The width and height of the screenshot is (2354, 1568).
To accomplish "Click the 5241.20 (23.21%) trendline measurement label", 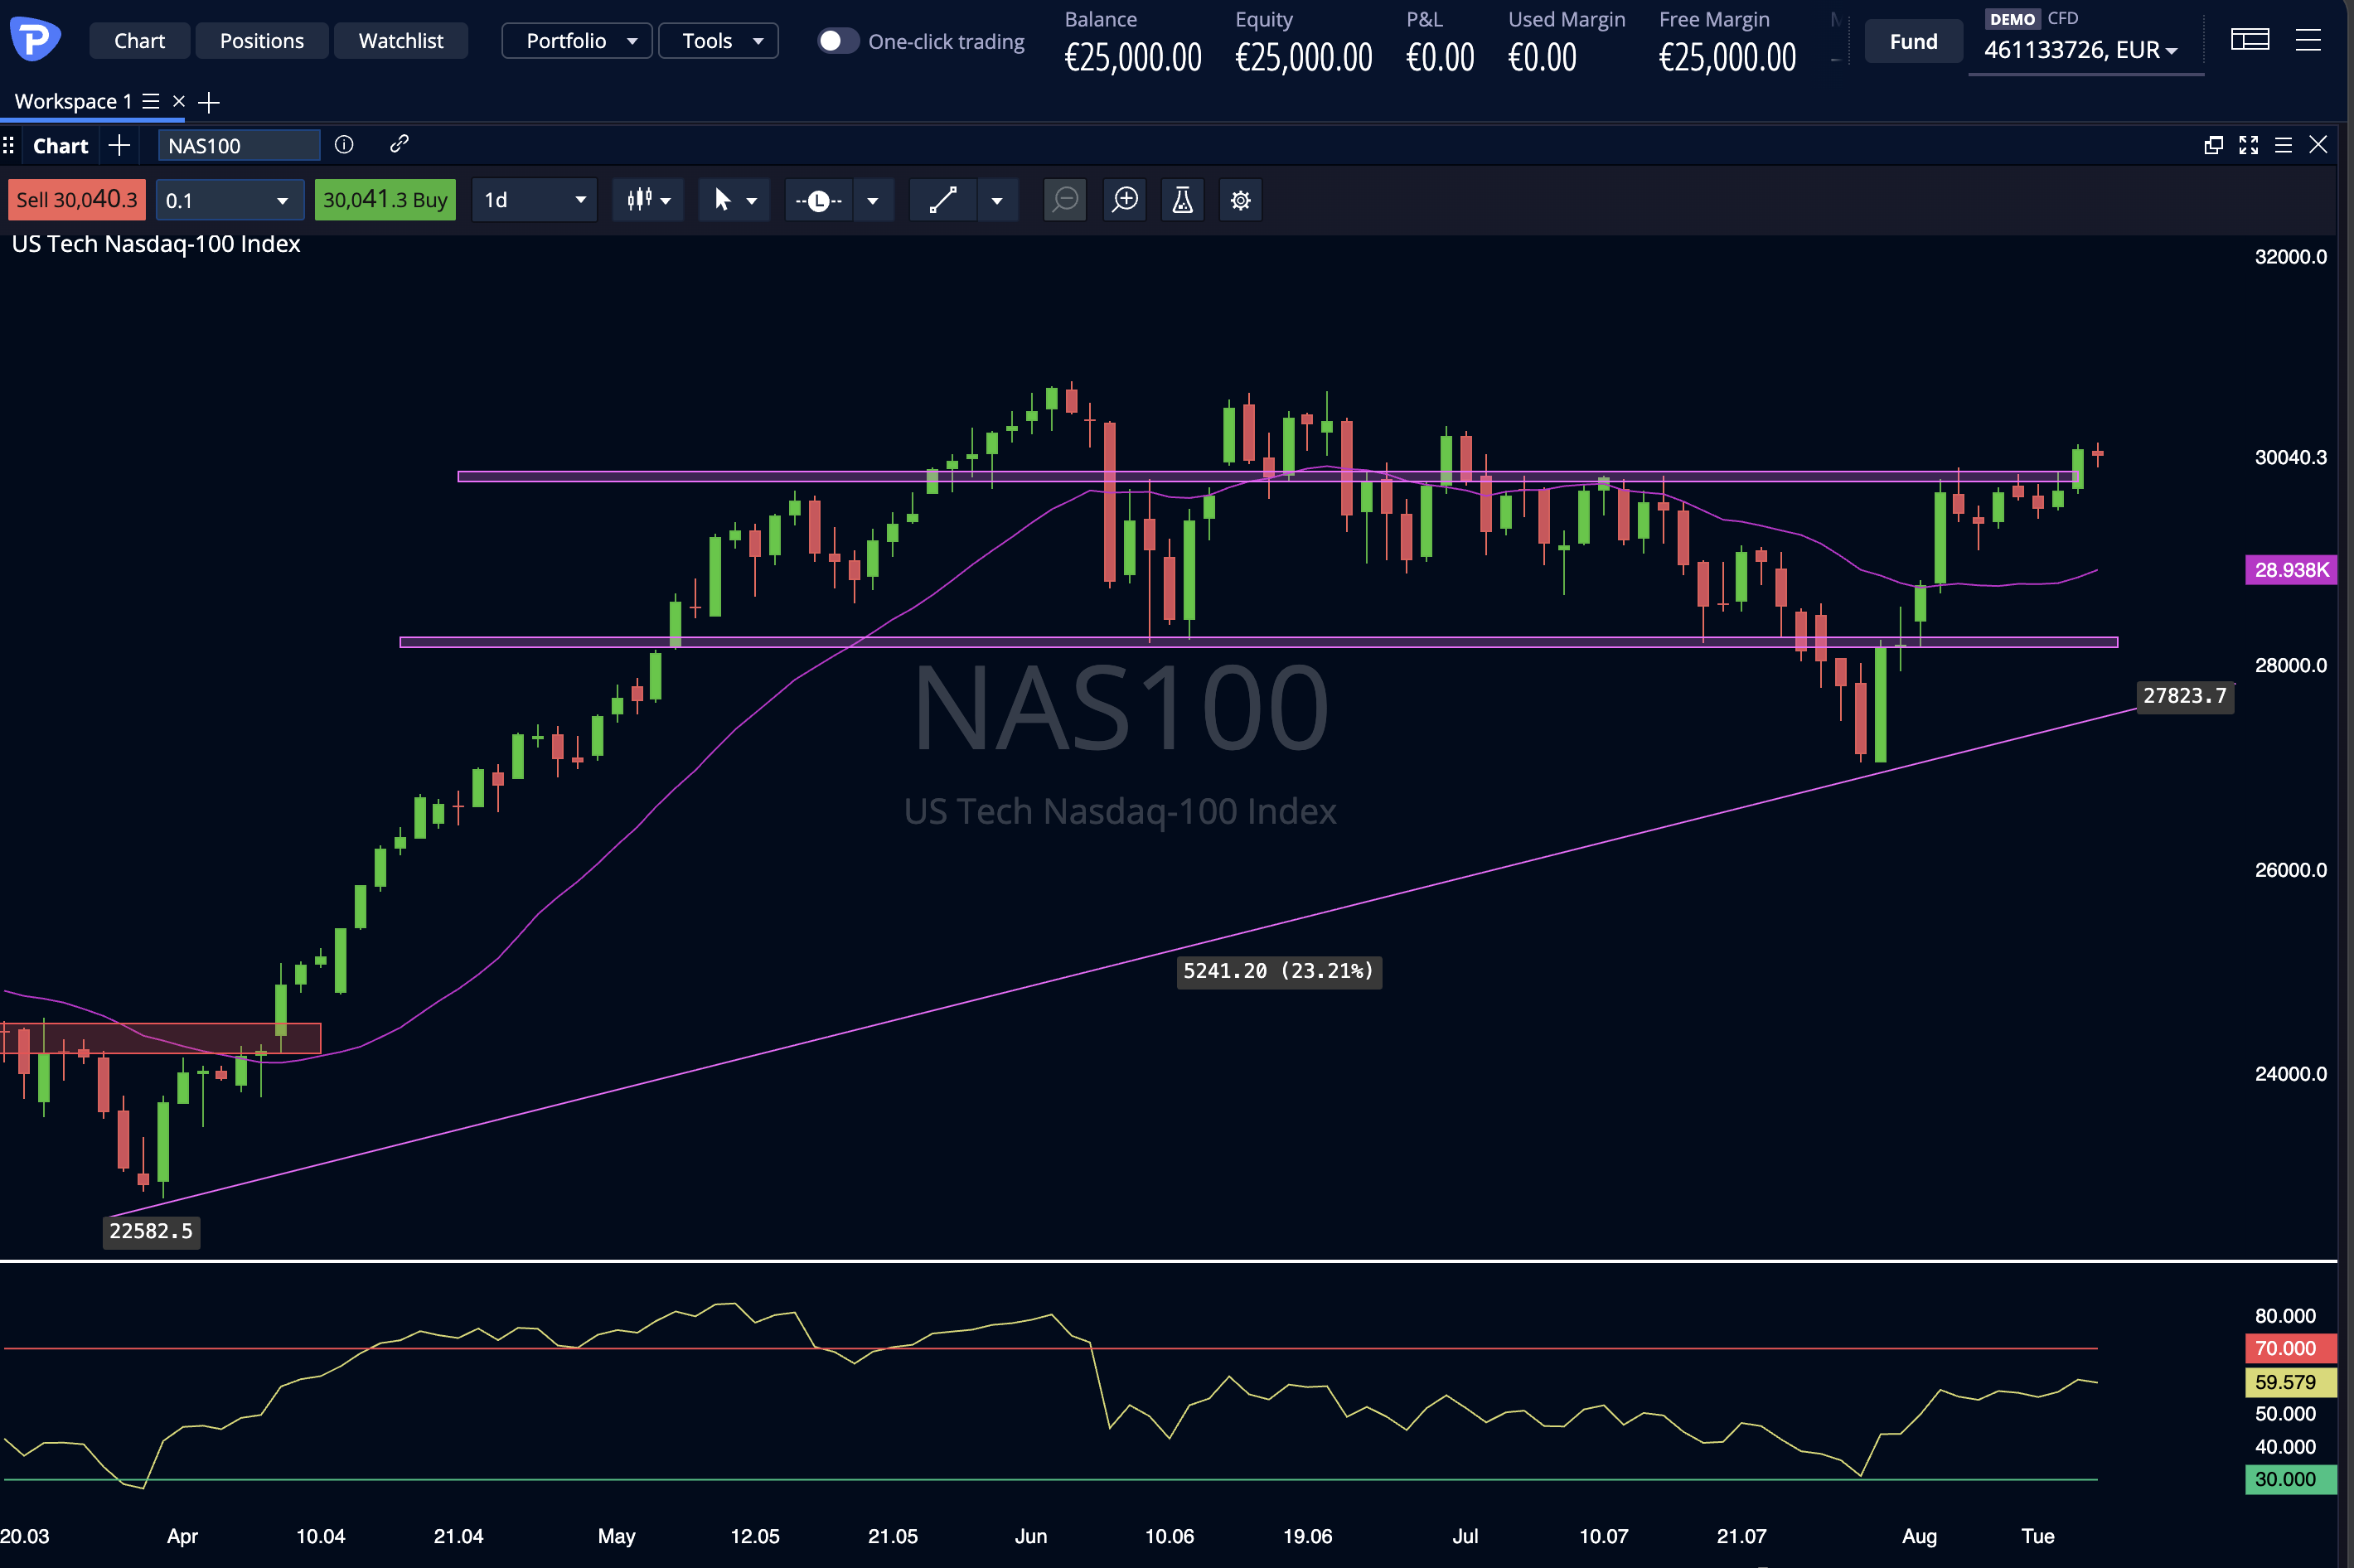I will click(1279, 971).
